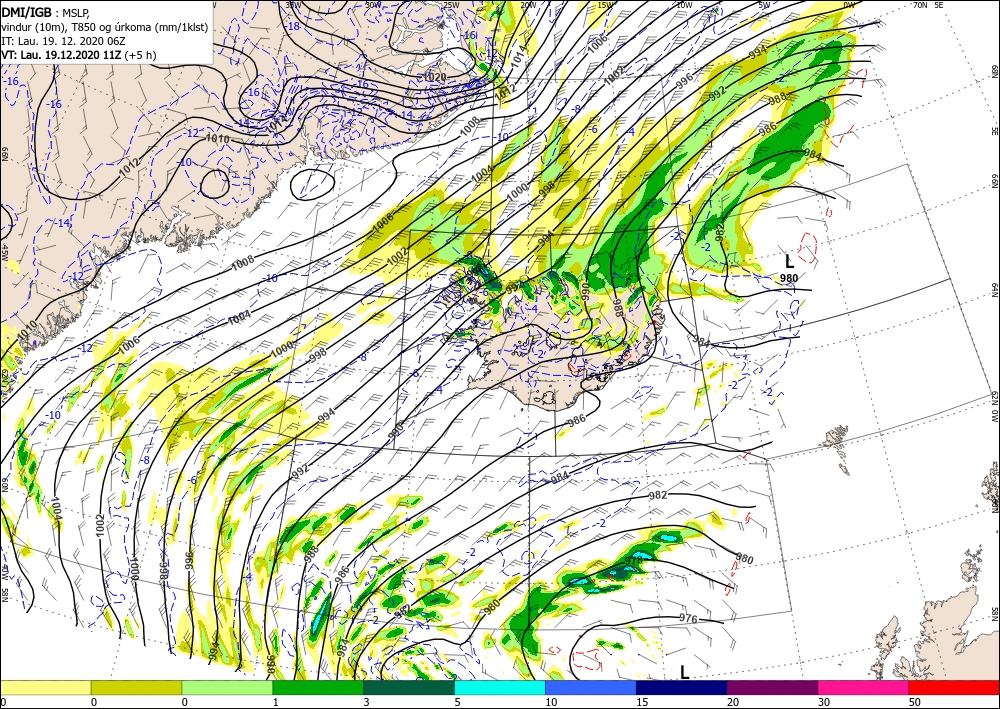Click the "10W" longitude label
1000x709 pixels.
click(x=684, y=4)
